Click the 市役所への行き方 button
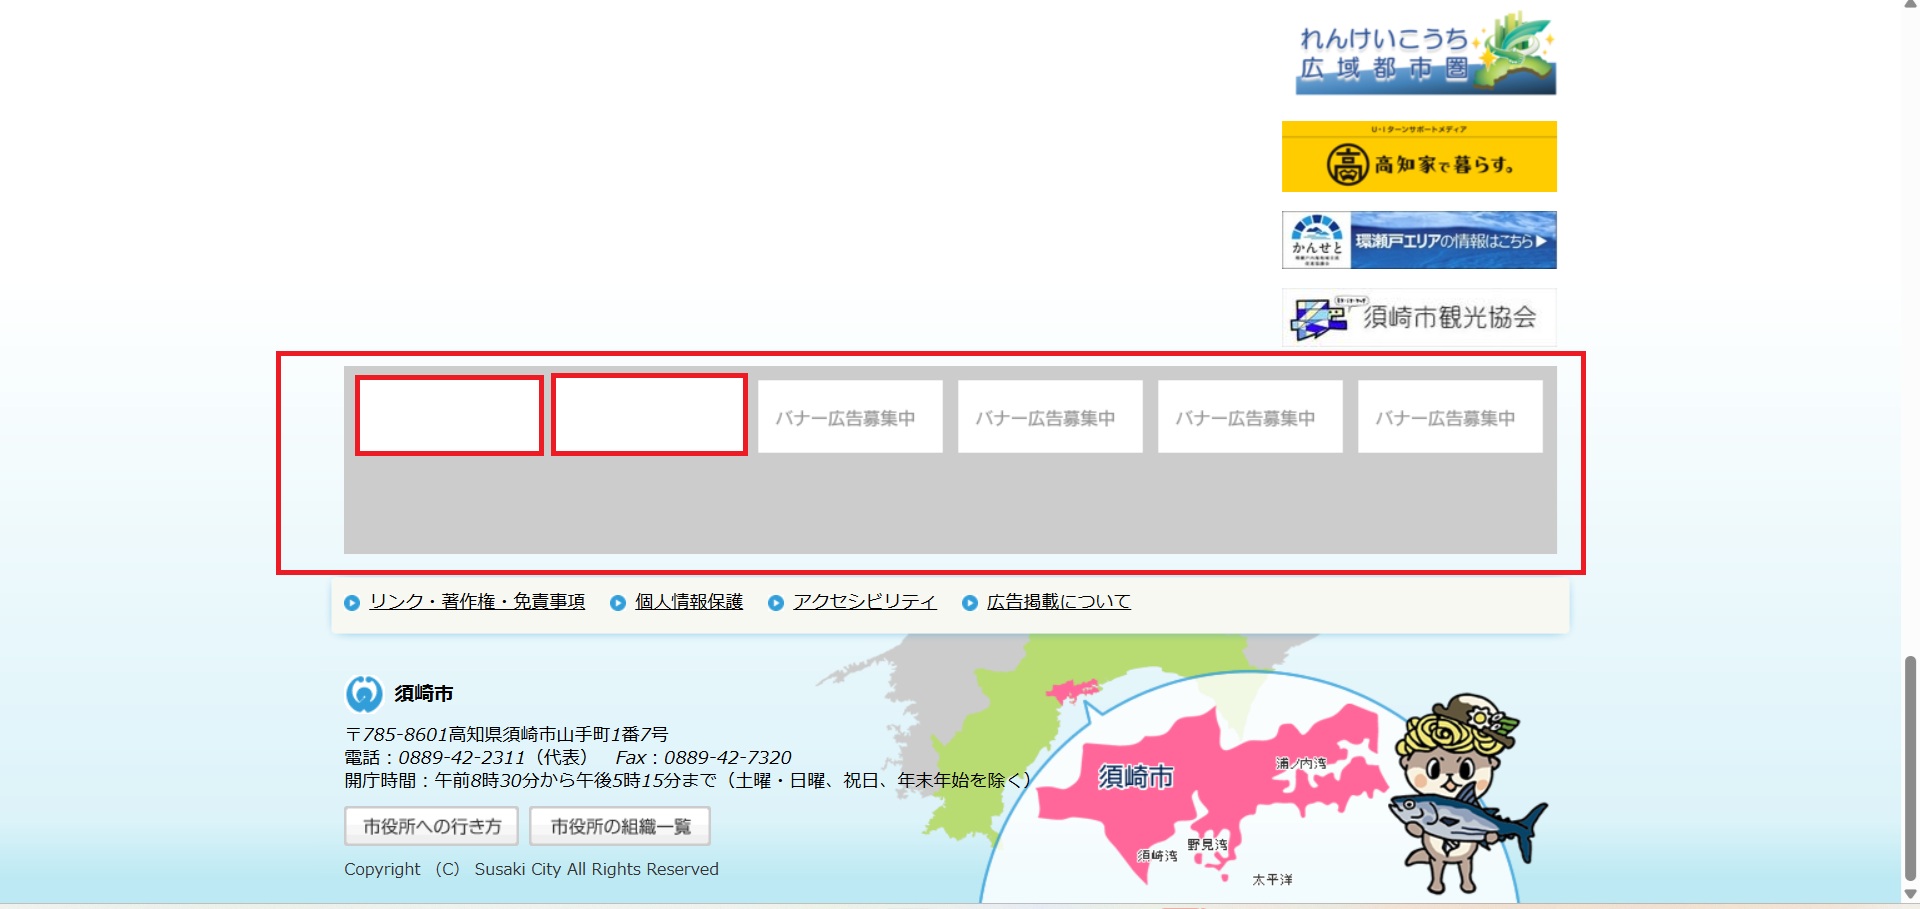 point(432,826)
